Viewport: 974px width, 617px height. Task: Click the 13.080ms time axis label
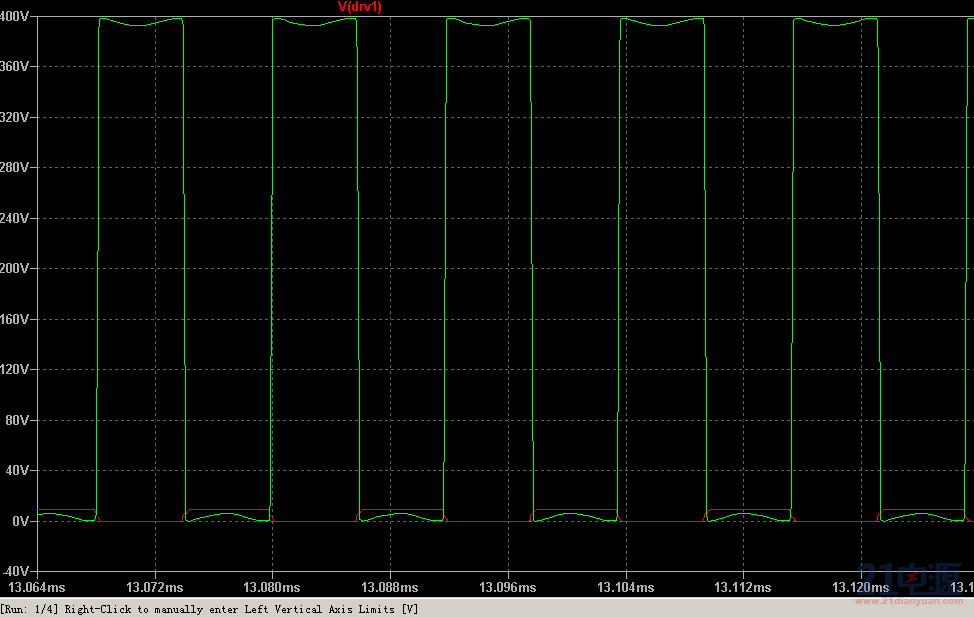(x=271, y=587)
